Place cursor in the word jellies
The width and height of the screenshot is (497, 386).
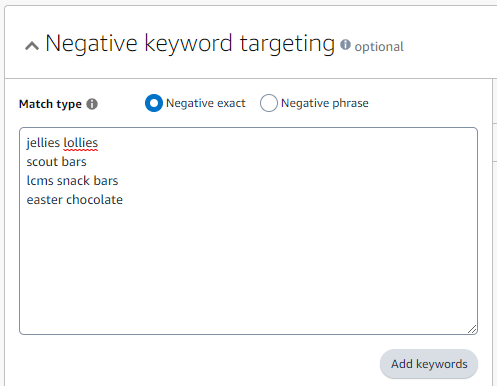(43, 143)
